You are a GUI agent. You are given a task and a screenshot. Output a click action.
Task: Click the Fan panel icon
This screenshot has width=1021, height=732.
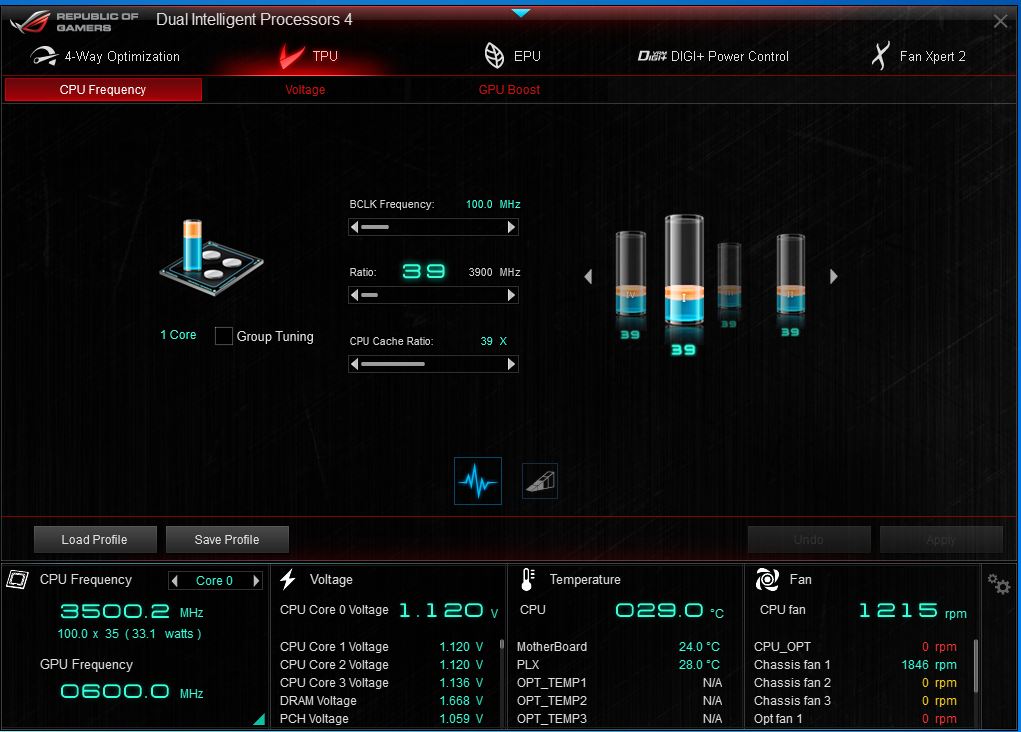(767, 579)
